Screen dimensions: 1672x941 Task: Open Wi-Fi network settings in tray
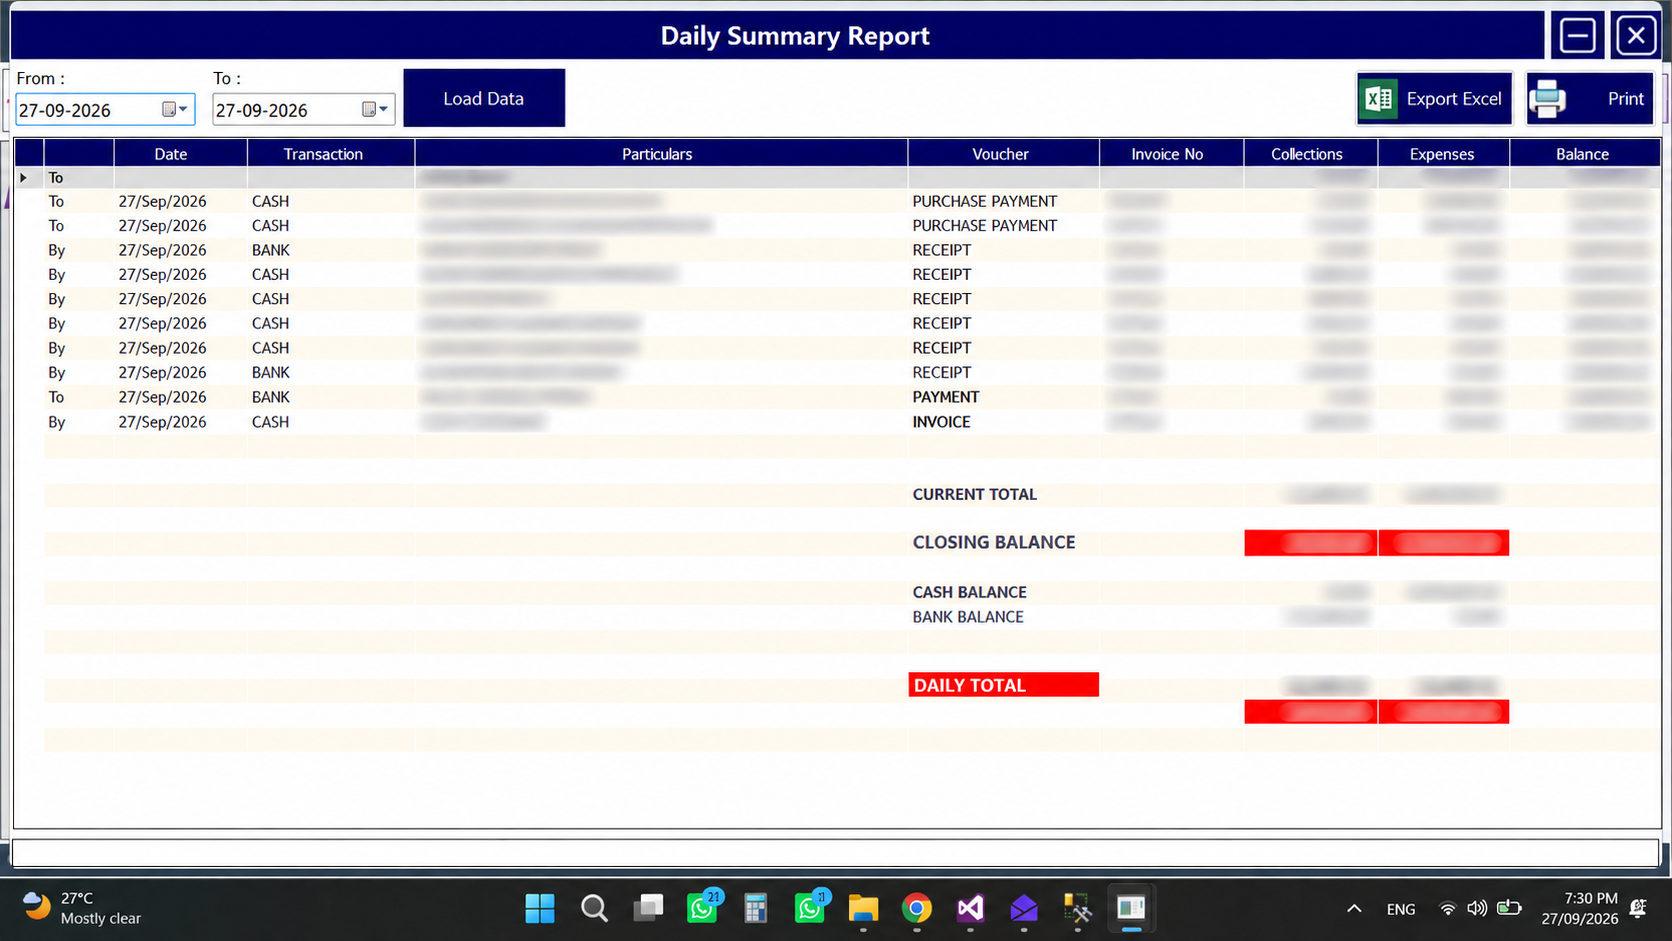pos(1447,908)
